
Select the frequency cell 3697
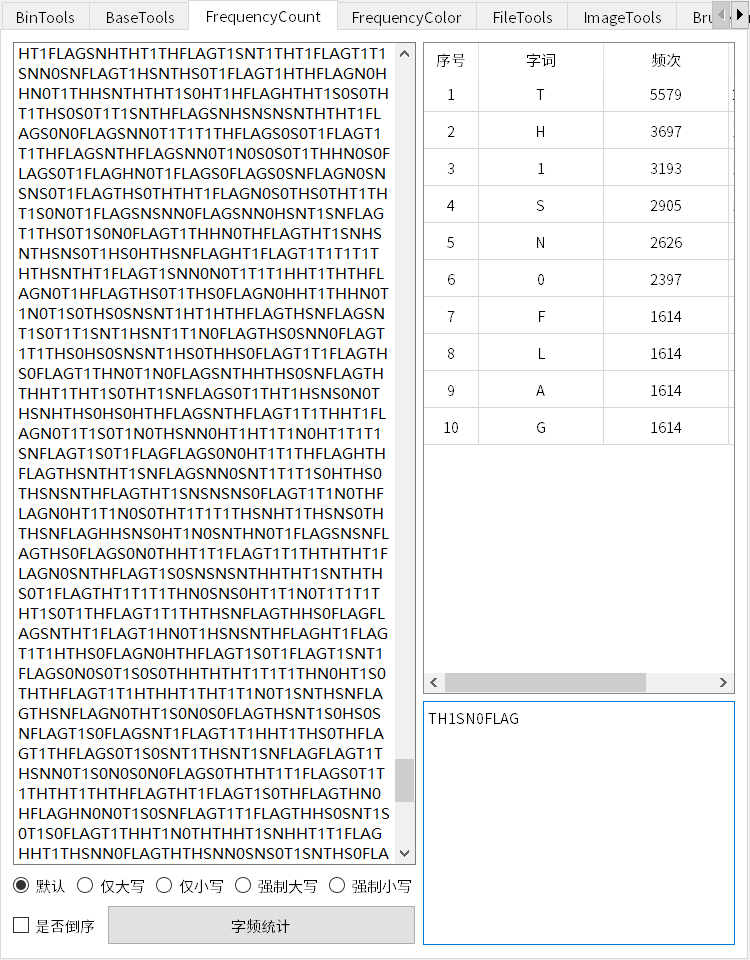coord(666,131)
